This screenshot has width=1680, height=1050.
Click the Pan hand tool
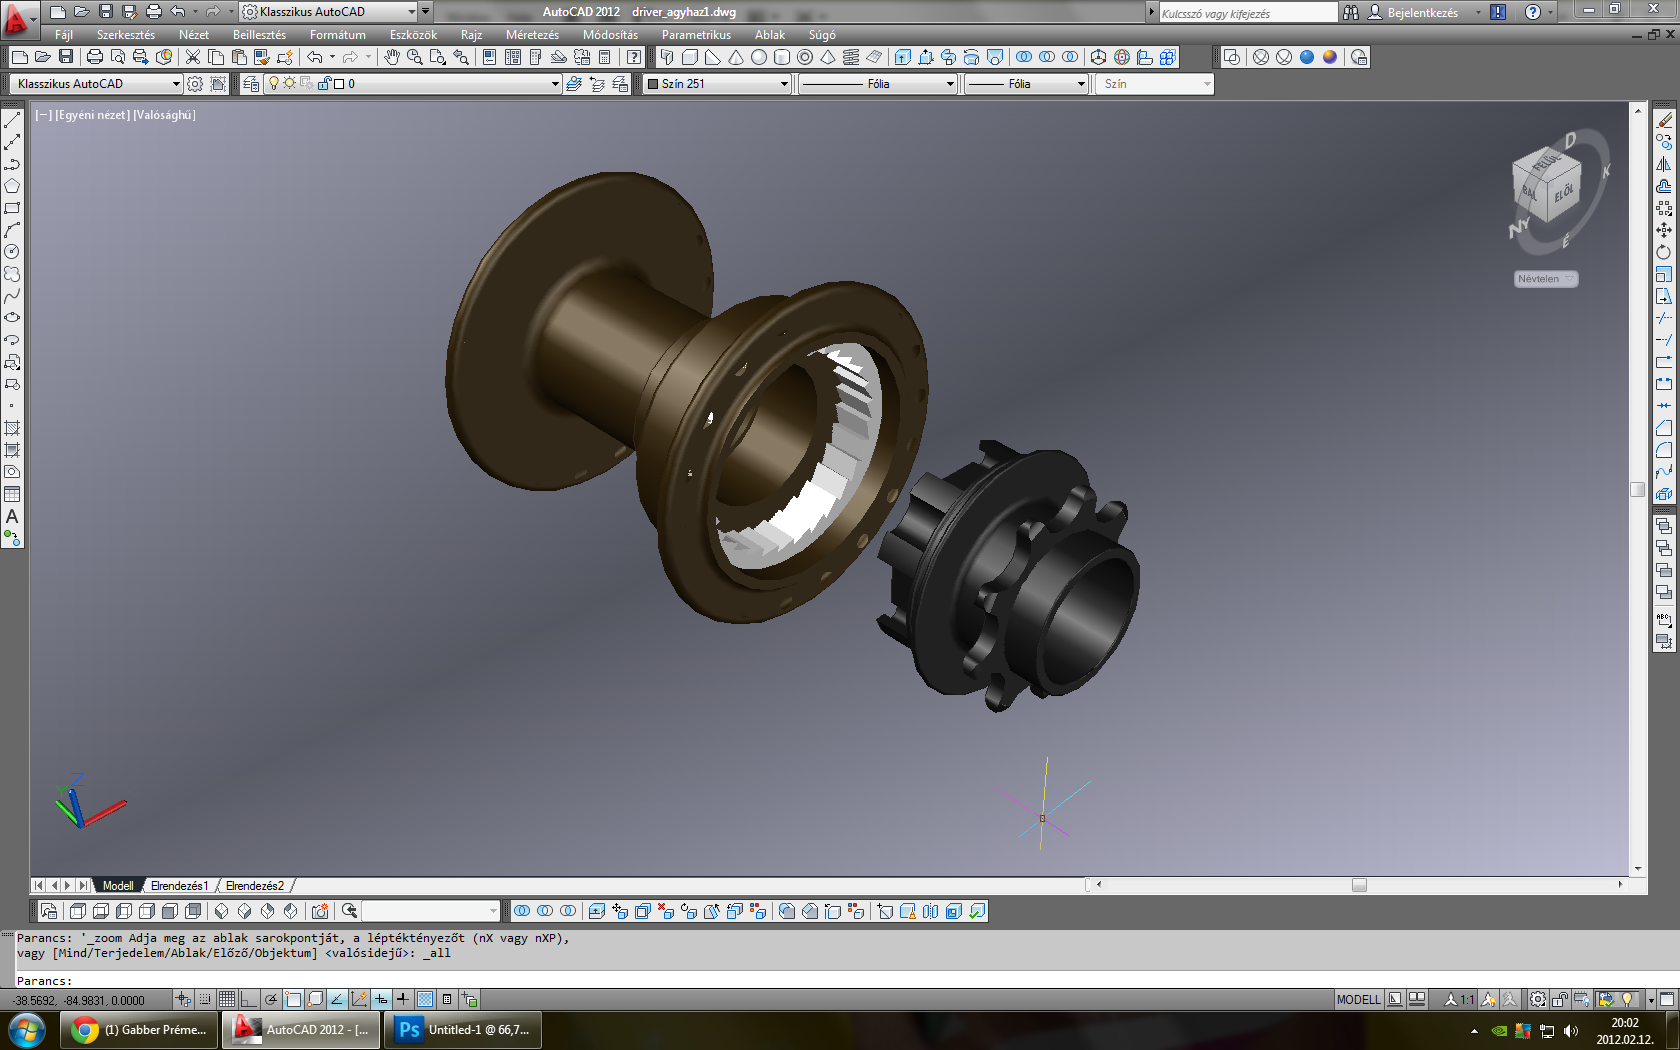[392, 57]
